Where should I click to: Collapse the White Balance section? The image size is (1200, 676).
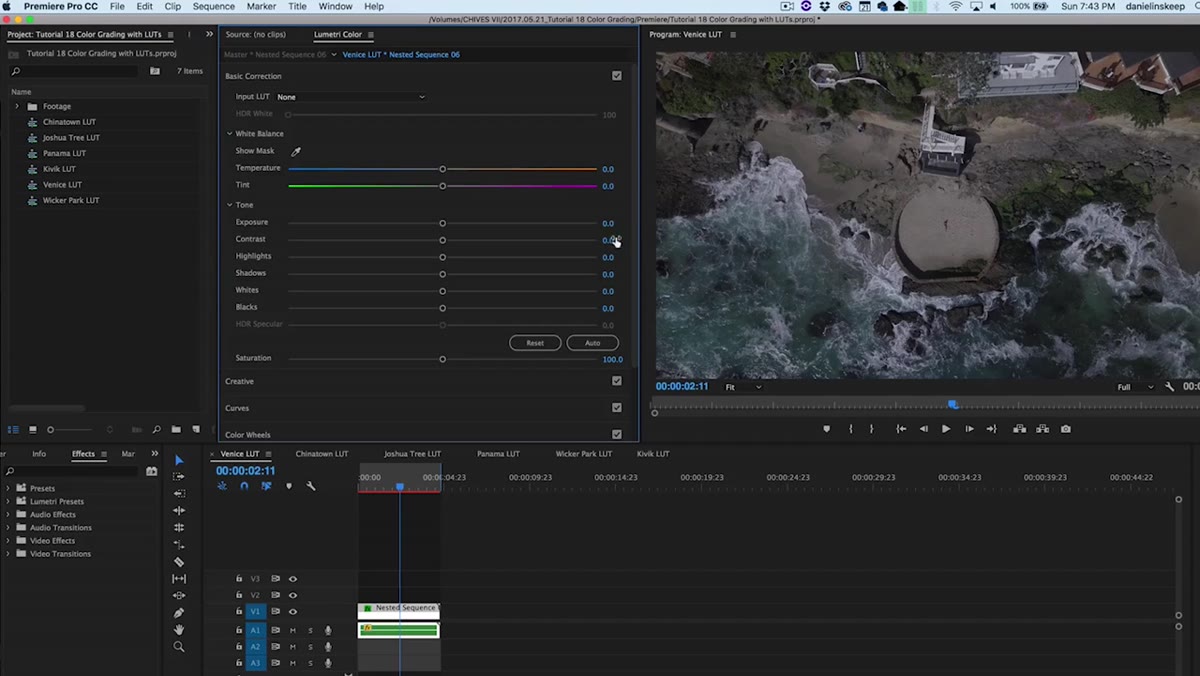(x=229, y=134)
